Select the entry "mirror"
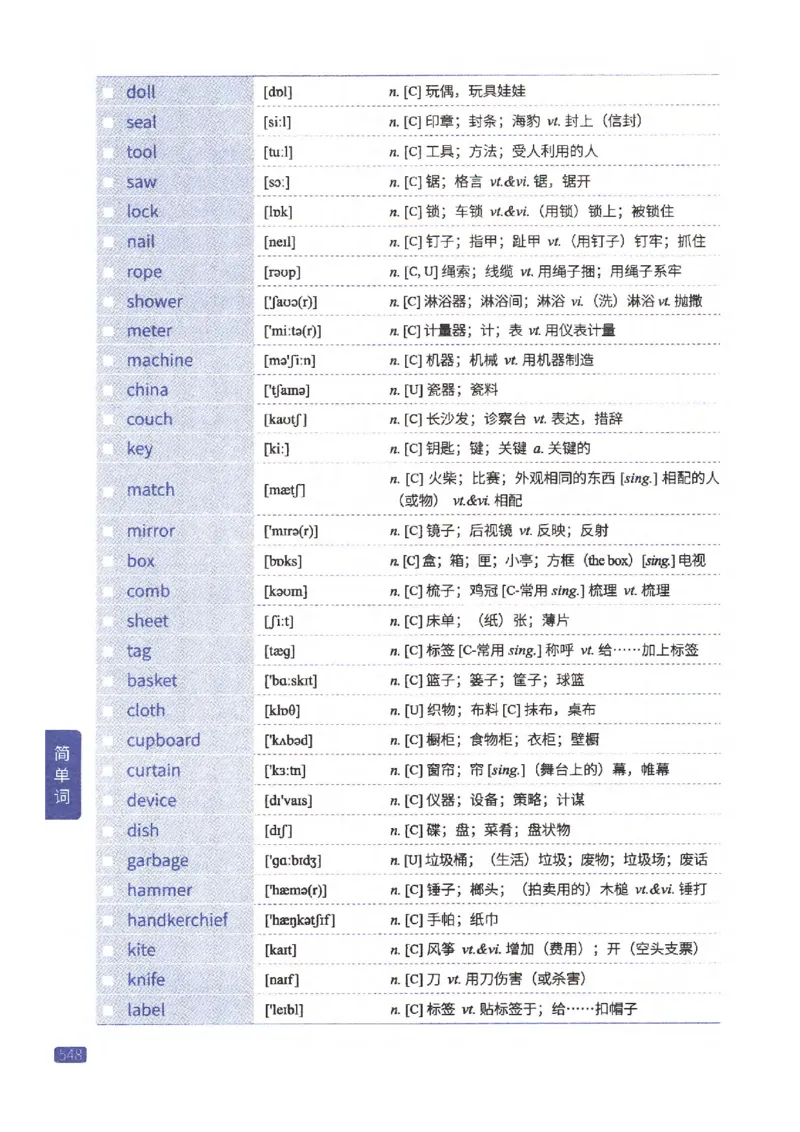The height and width of the screenshot is (1132, 800). [x=150, y=531]
